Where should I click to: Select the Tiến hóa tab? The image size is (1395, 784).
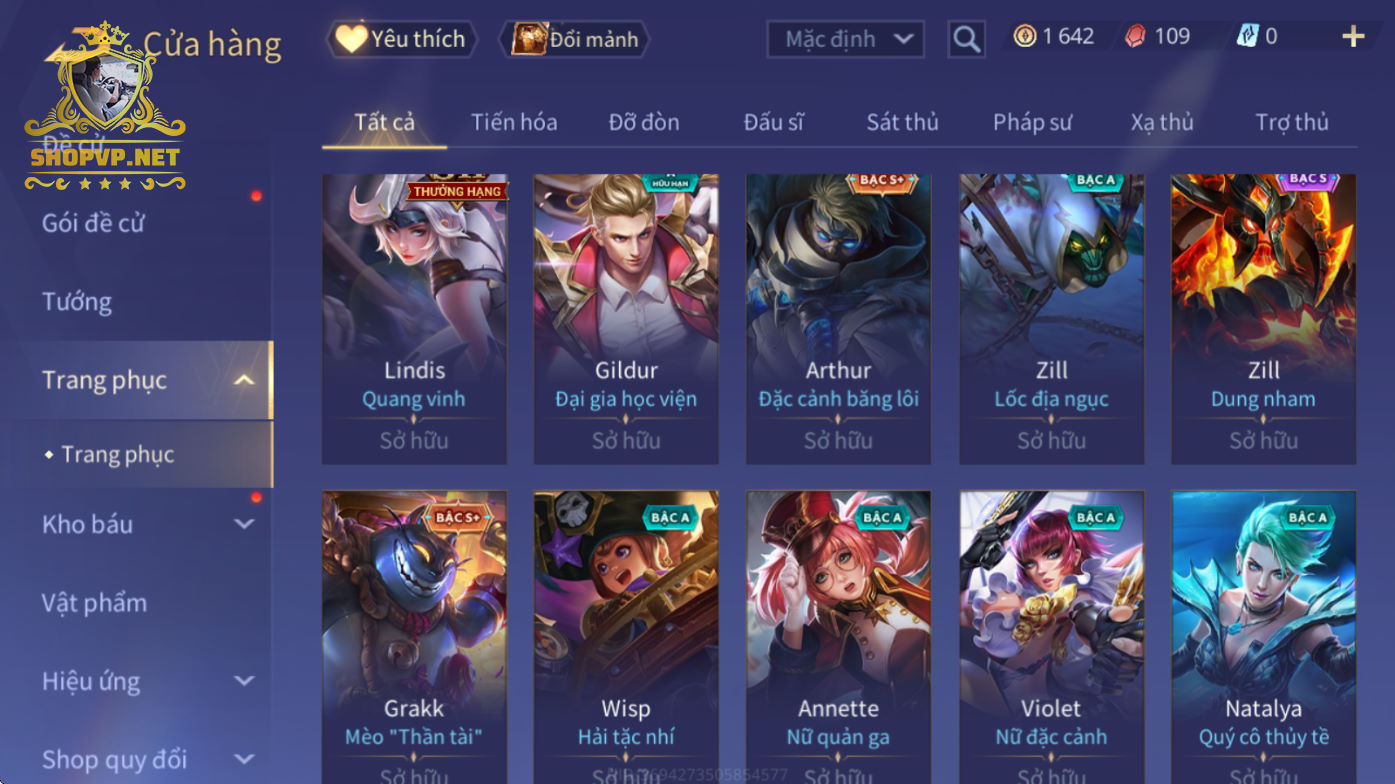[x=514, y=122]
